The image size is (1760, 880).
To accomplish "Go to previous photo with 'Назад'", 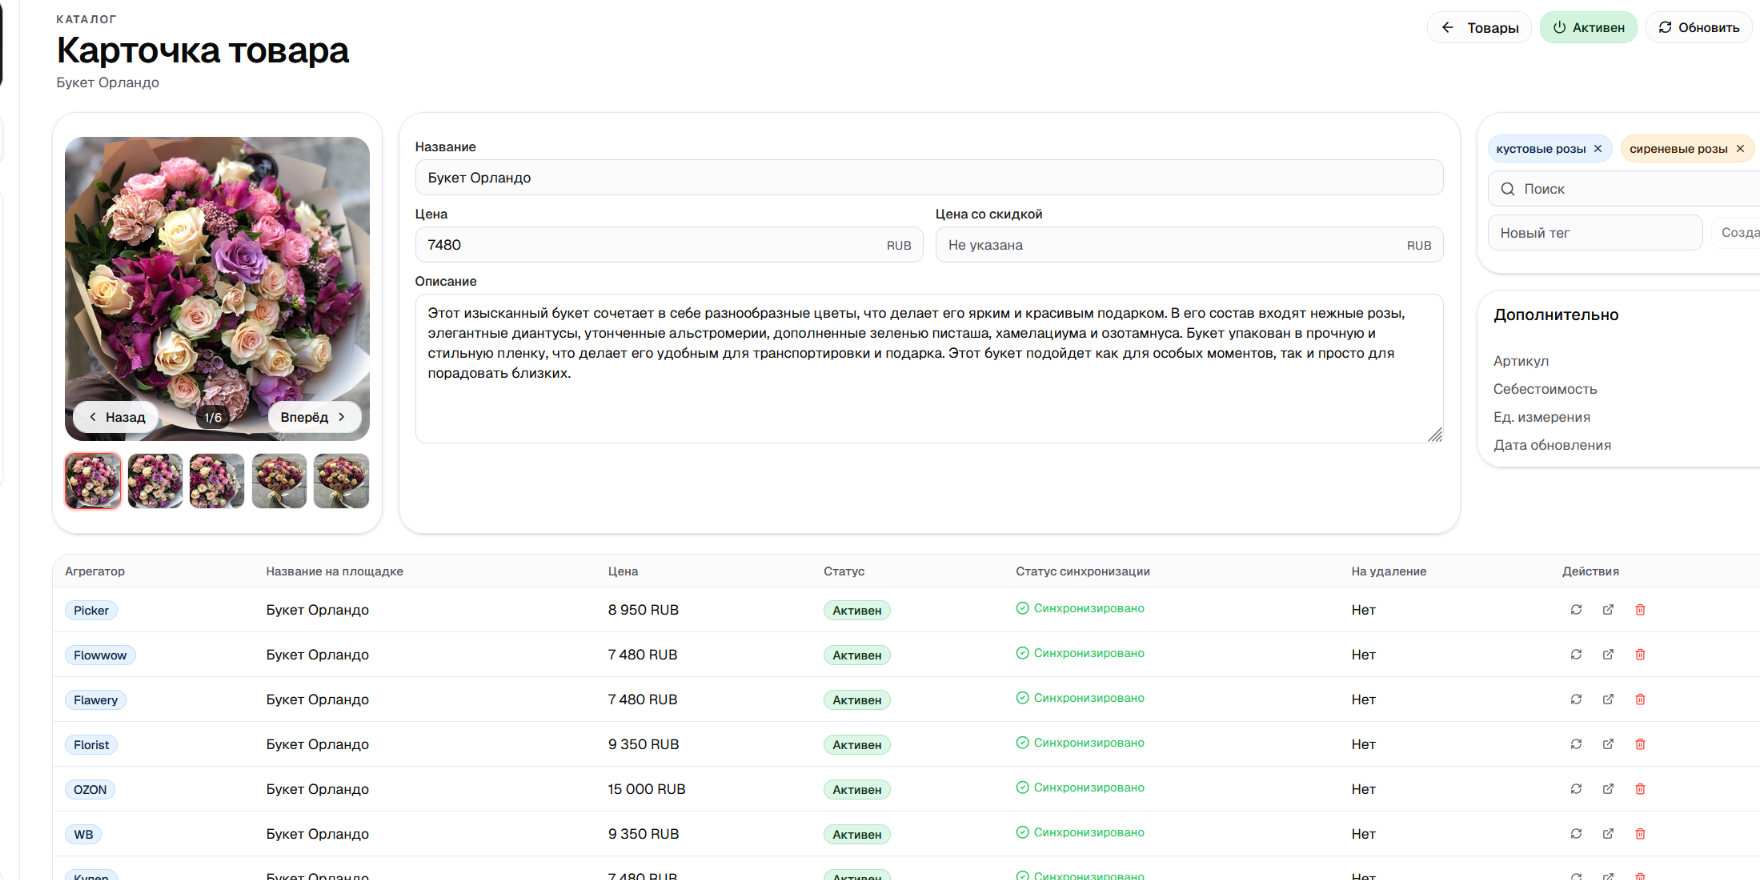I will tap(117, 417).
